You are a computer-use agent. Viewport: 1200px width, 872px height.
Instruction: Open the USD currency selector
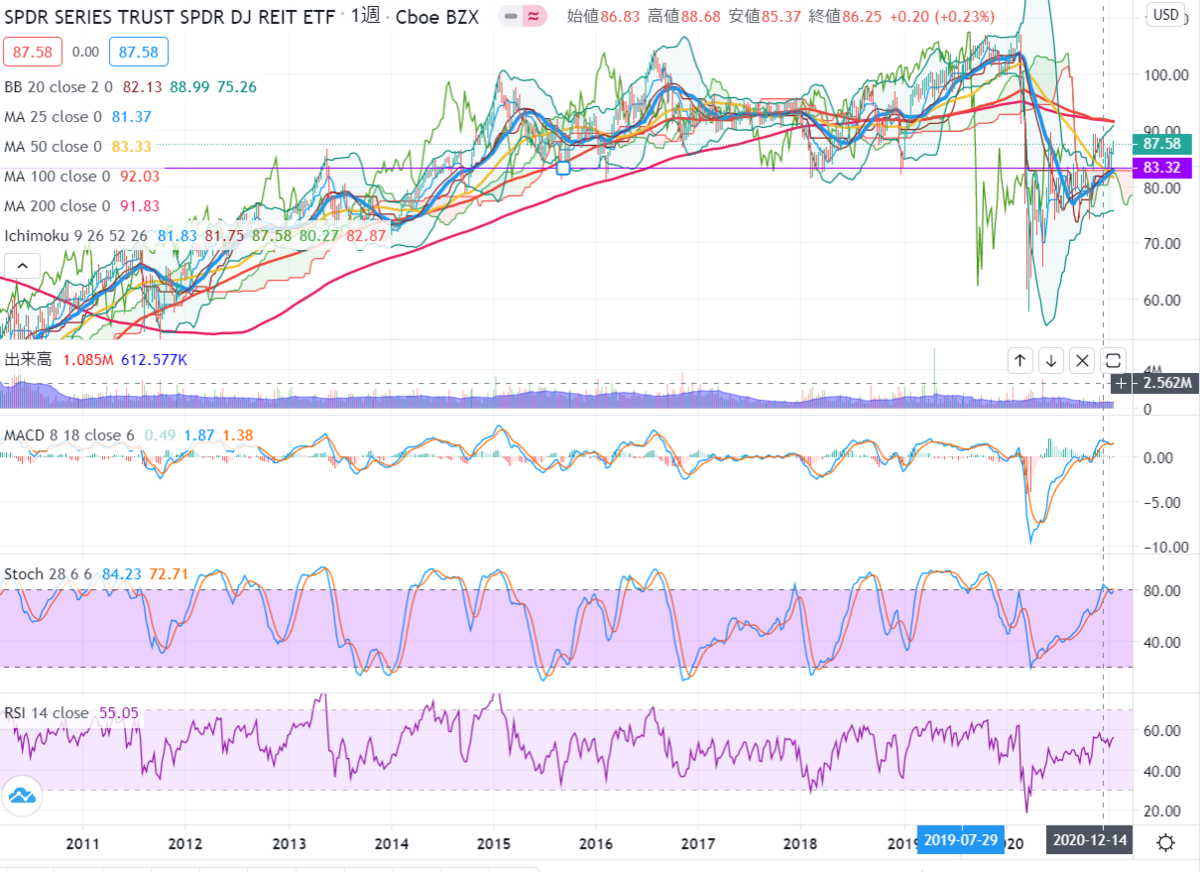tap(1165, 14)
